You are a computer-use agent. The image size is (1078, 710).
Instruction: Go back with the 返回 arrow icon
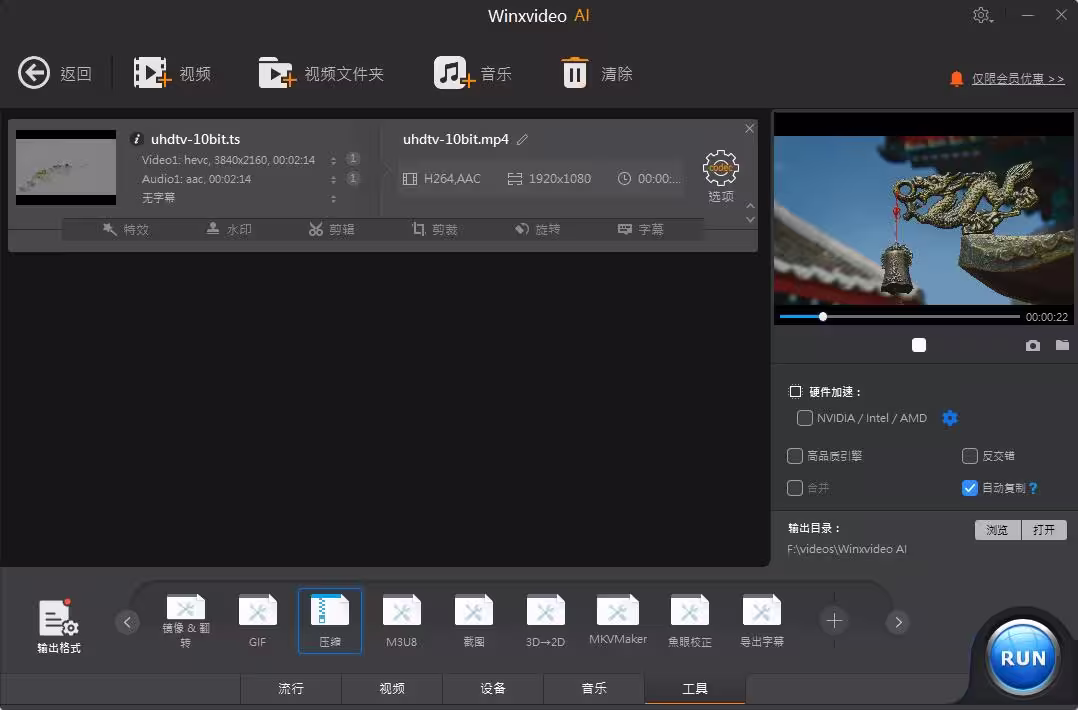tap(34, 73)
